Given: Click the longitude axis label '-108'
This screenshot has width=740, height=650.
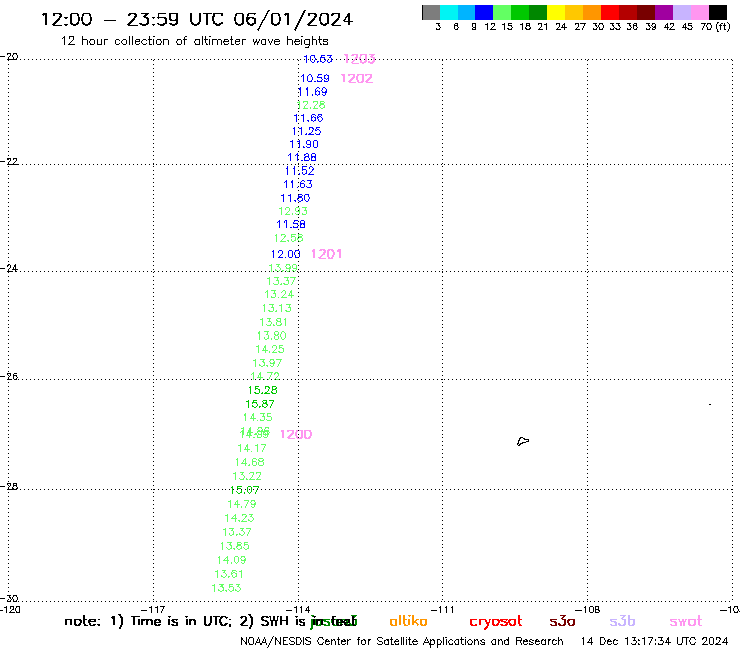Looking at the screenshot, I should 588,609.
